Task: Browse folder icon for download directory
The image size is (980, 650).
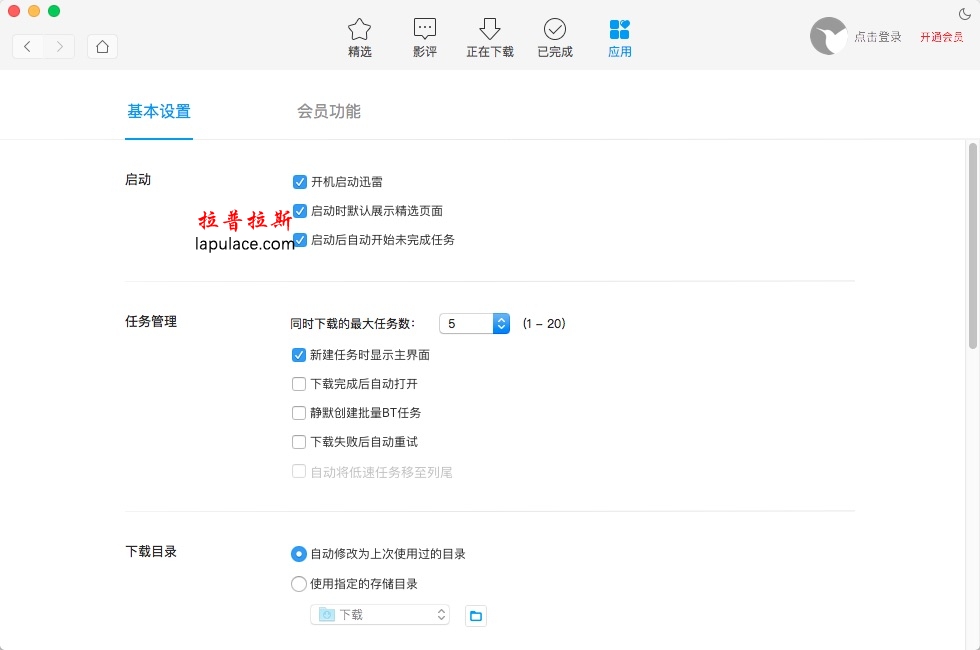Action: pos(476,615)
